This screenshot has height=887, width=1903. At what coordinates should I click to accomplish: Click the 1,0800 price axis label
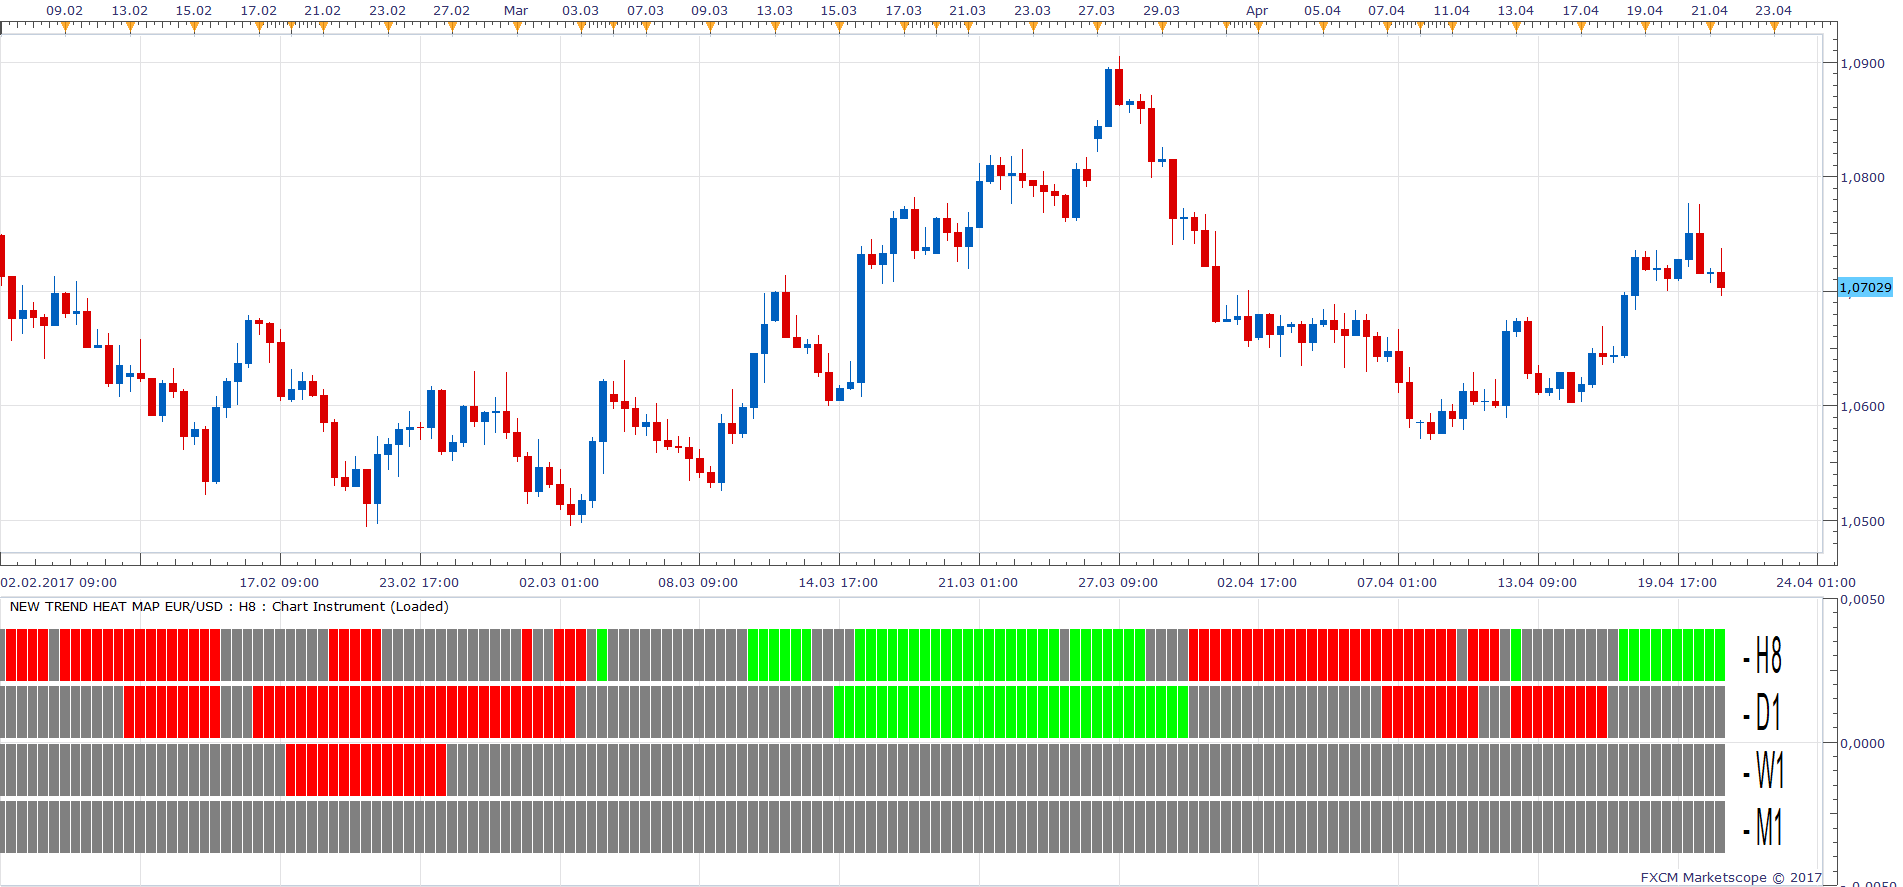[x=1862, y=178]
